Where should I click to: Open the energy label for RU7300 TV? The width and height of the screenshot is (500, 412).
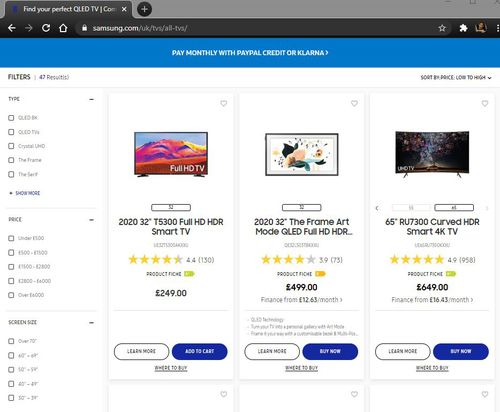(x=451, y=274)
